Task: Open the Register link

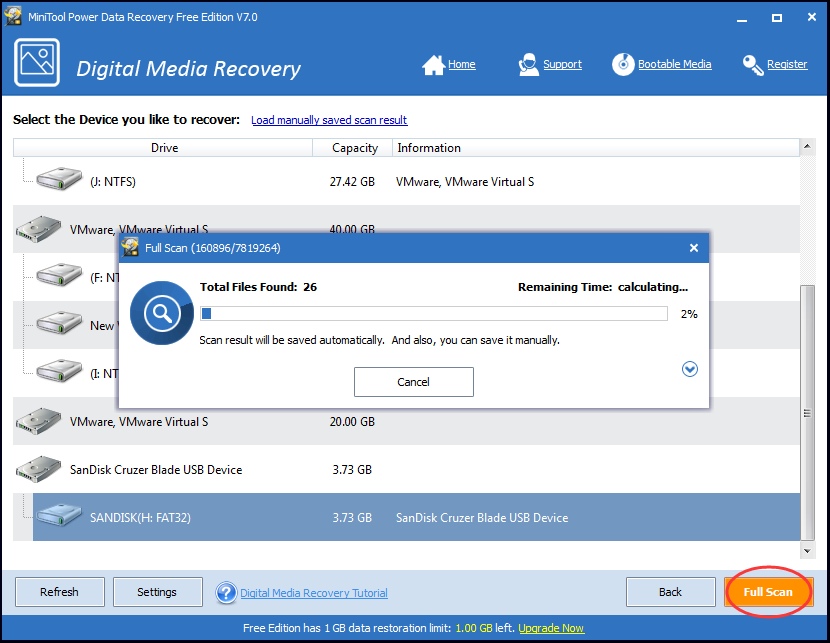Action: point(787,65)
